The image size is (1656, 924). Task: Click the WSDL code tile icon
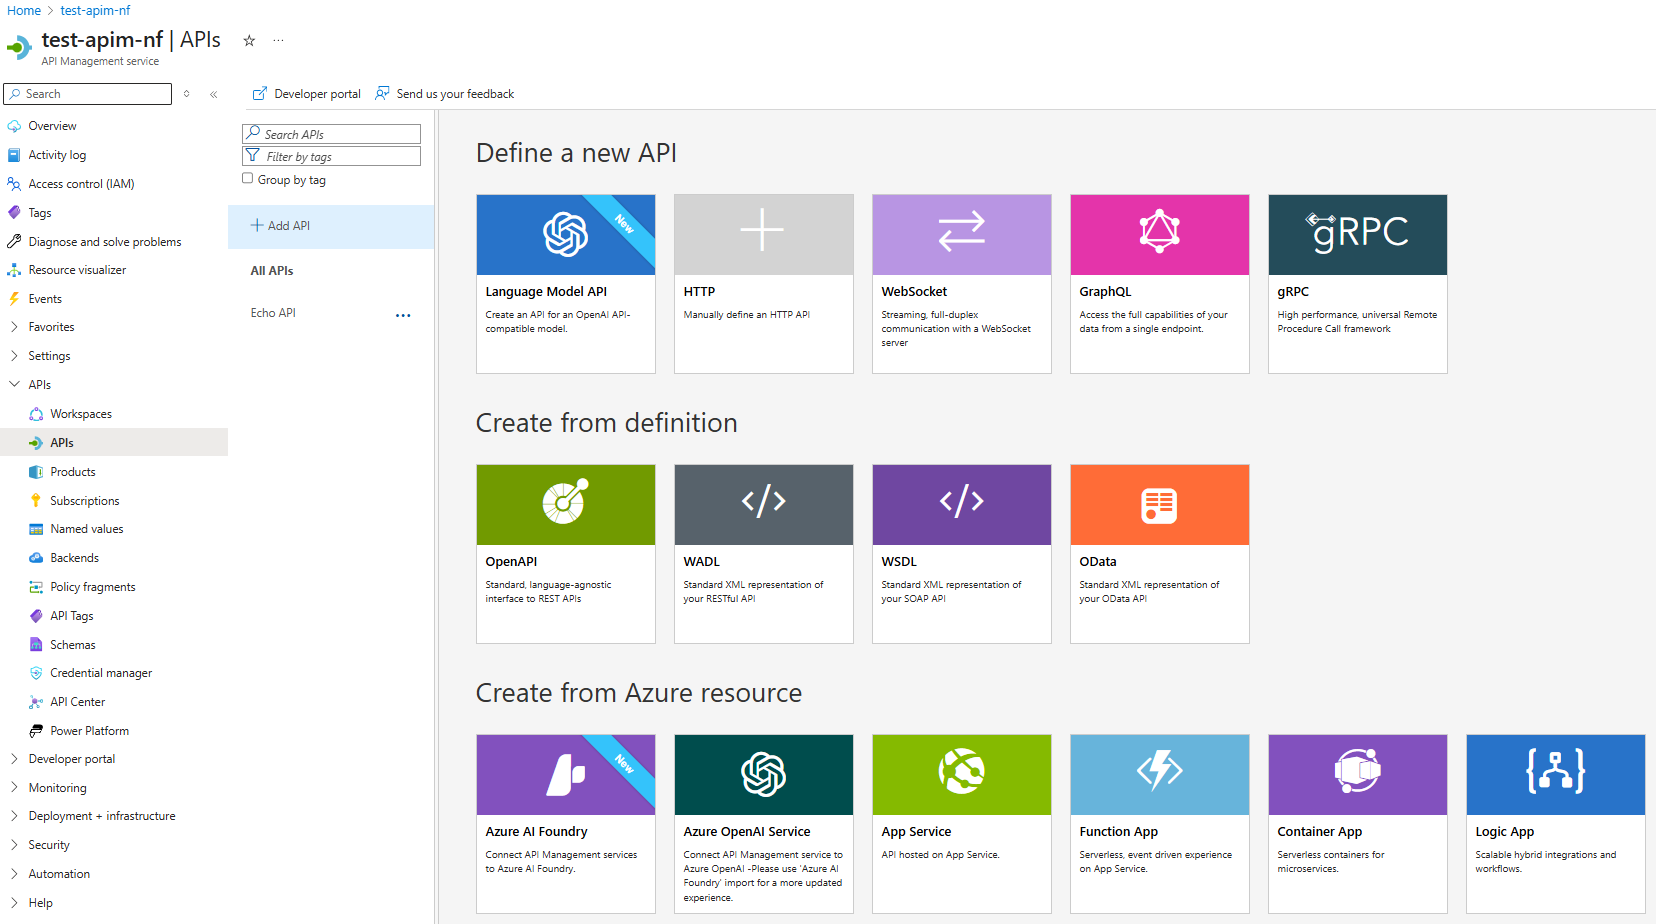(x=961, y=501)
